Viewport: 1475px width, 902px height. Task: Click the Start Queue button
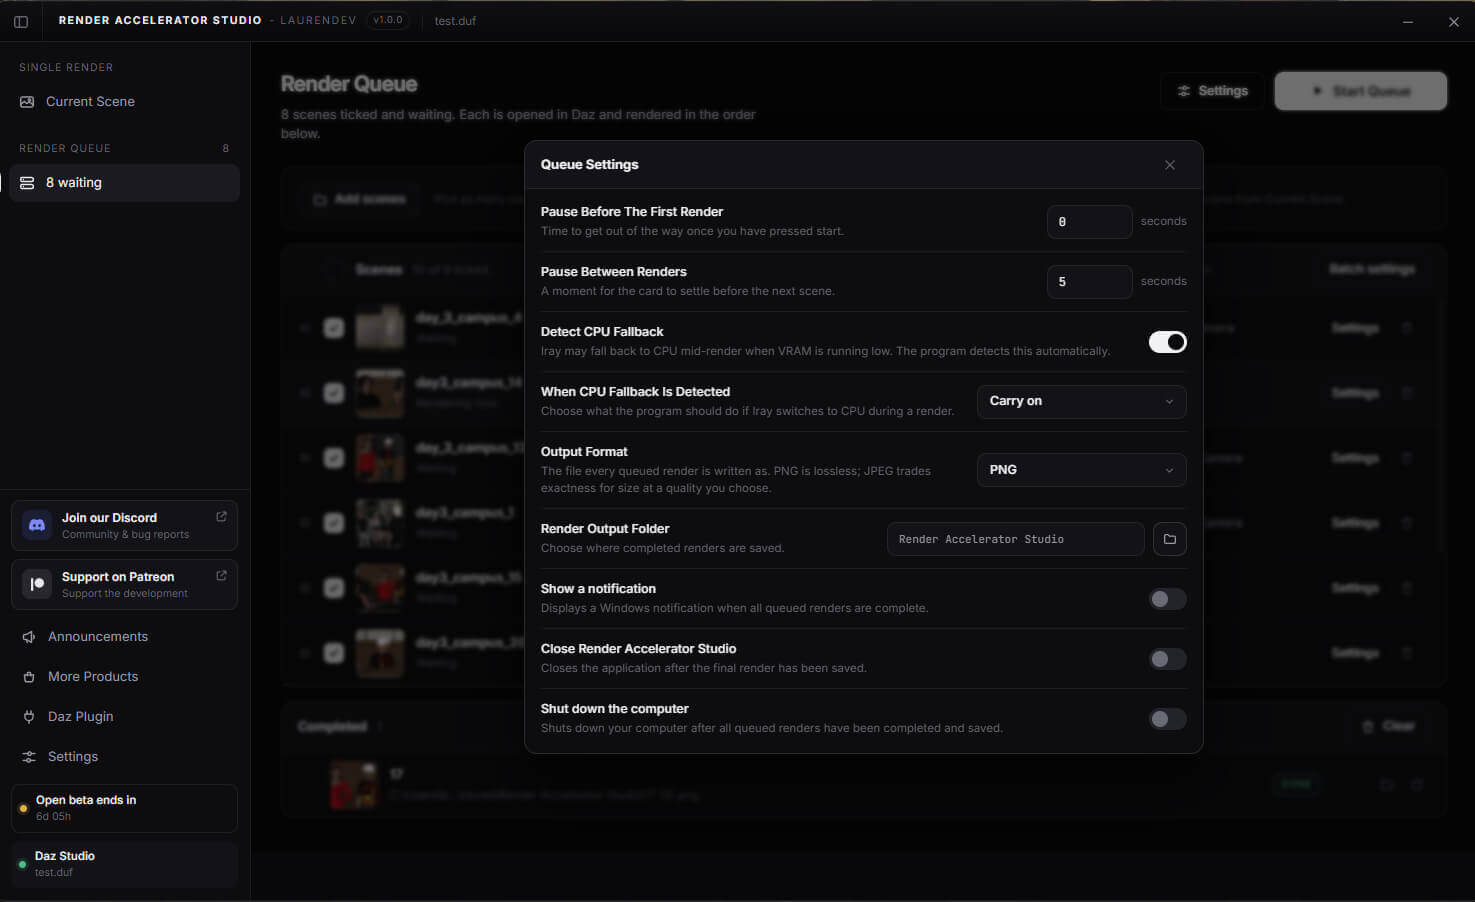point(1360,91)
